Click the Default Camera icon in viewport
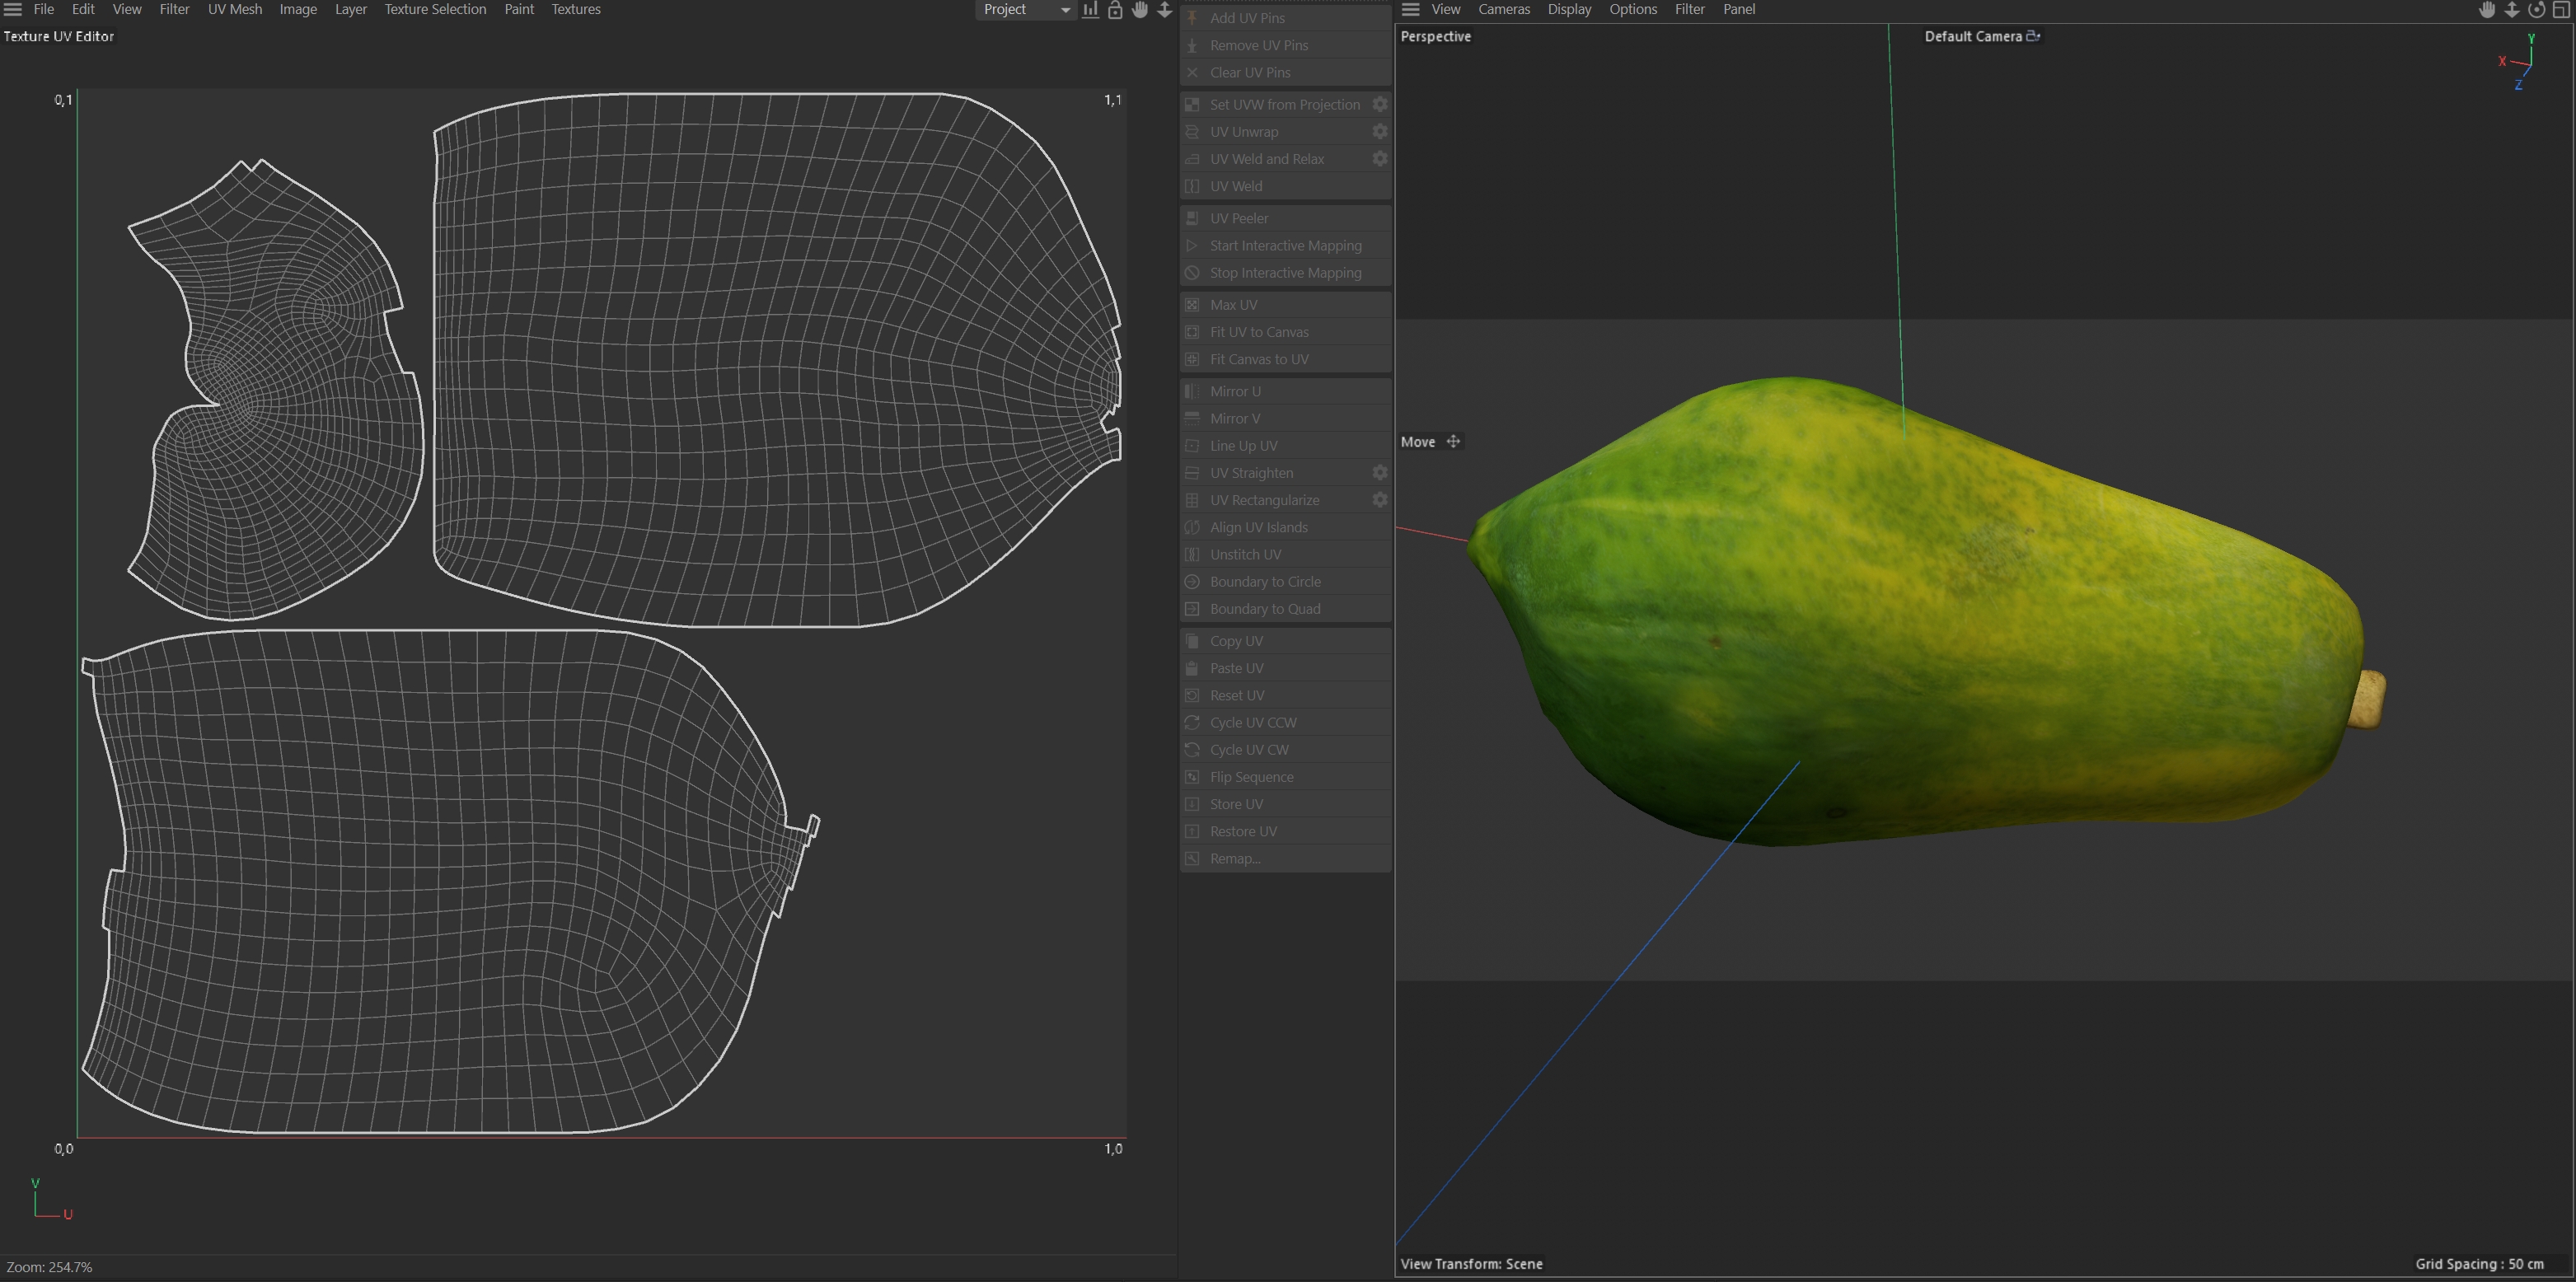Screen dimensions: 2576x1282 click(2033, 36)
